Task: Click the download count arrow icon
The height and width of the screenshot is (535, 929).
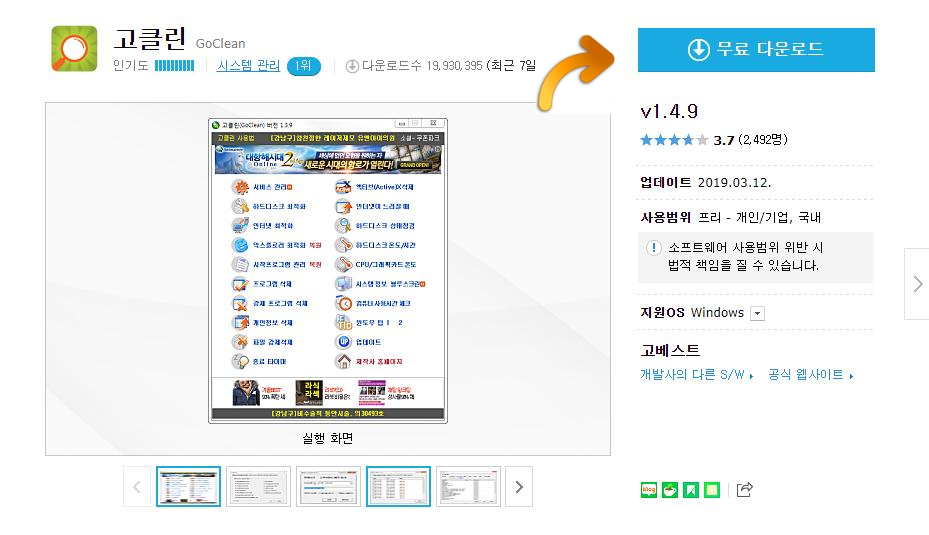Action: tap(352, 66)
